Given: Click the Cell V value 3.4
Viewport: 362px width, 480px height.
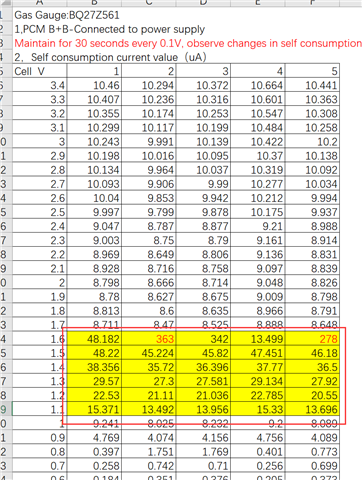Looking at the screenshot, I should point(40,85).
